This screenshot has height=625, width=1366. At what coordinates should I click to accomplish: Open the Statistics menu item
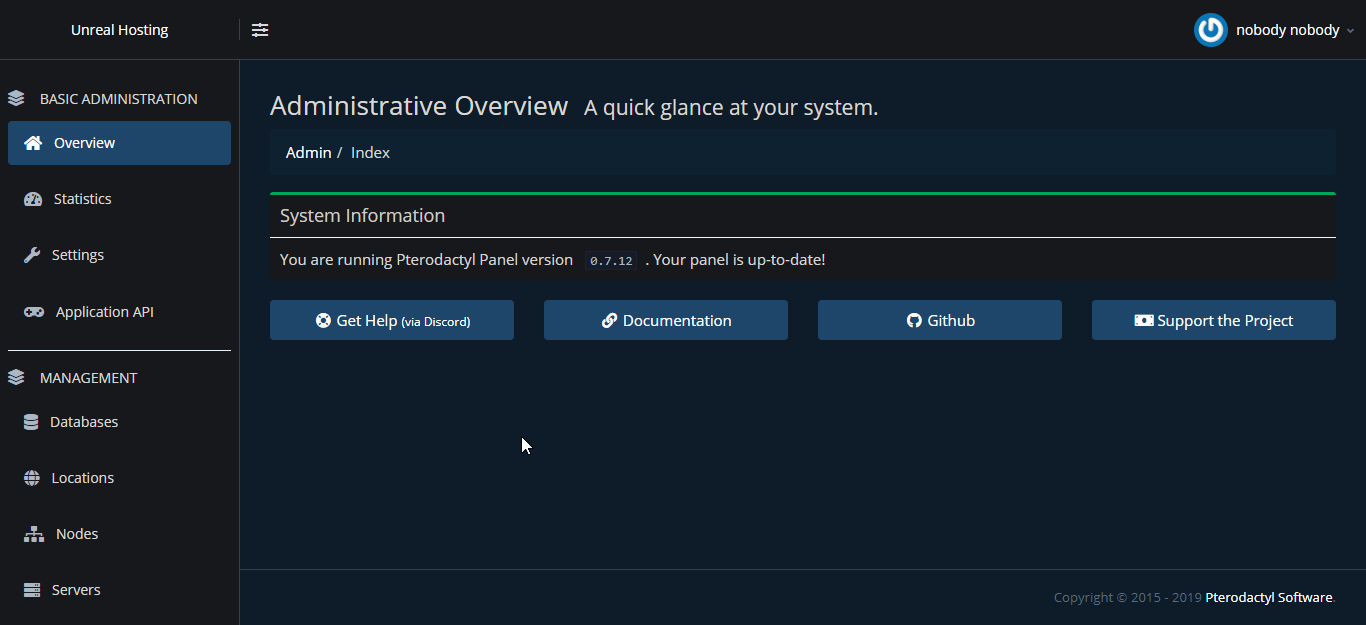82,199
